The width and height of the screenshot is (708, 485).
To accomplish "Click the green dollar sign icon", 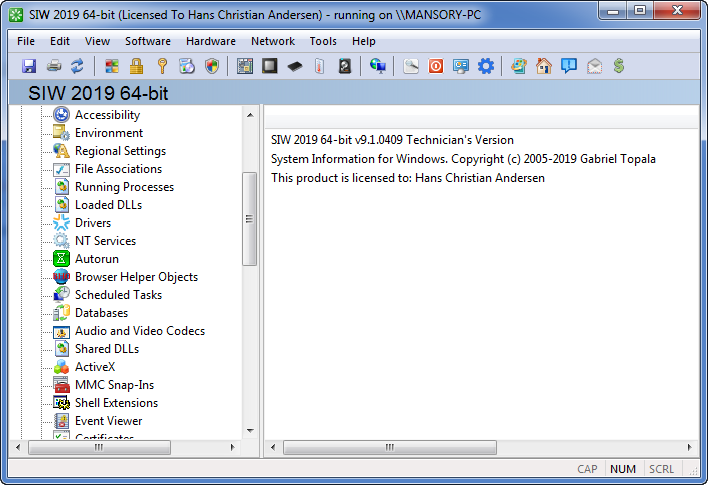I will 619,66.
